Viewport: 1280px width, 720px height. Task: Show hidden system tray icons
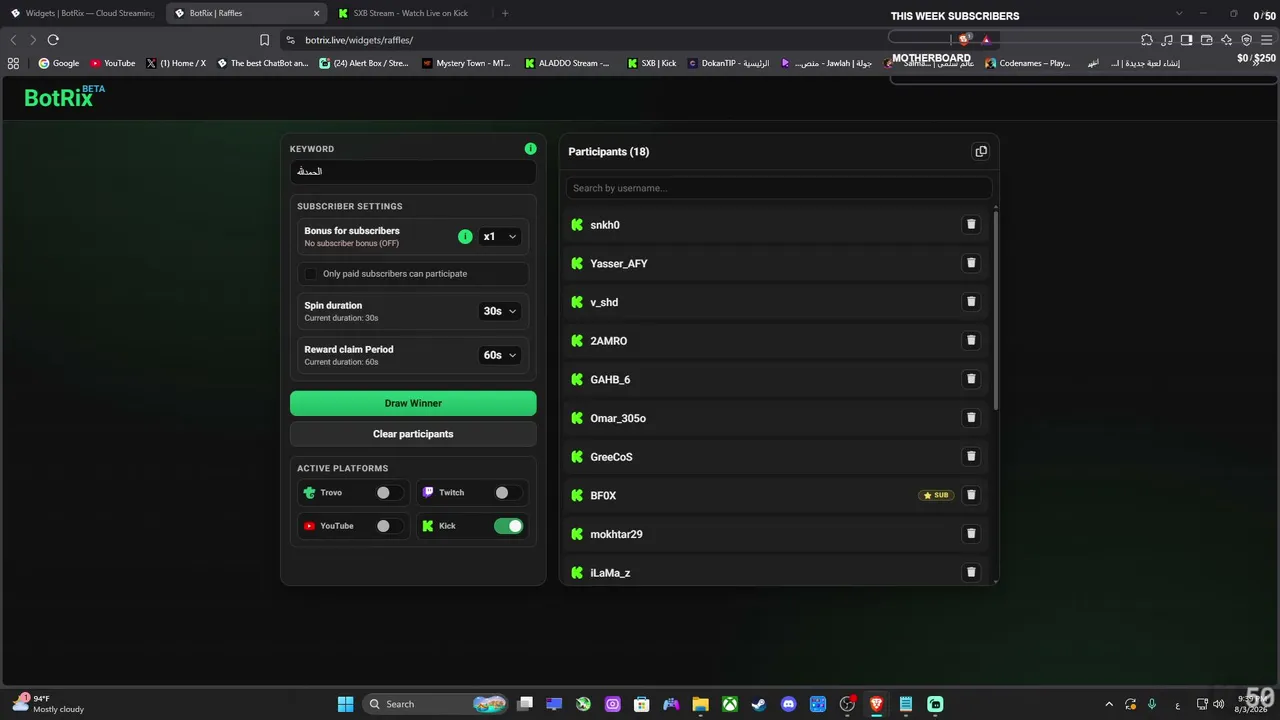[1109, 704]
